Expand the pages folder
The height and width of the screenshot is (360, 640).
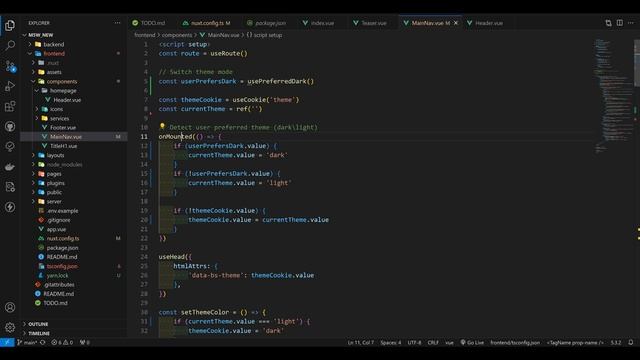pyautogui.click(x=54, y=174)
